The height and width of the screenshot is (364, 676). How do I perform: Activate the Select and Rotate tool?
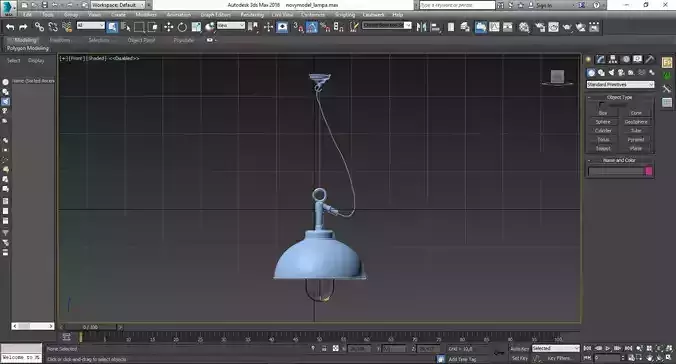[x=182, y=27]
